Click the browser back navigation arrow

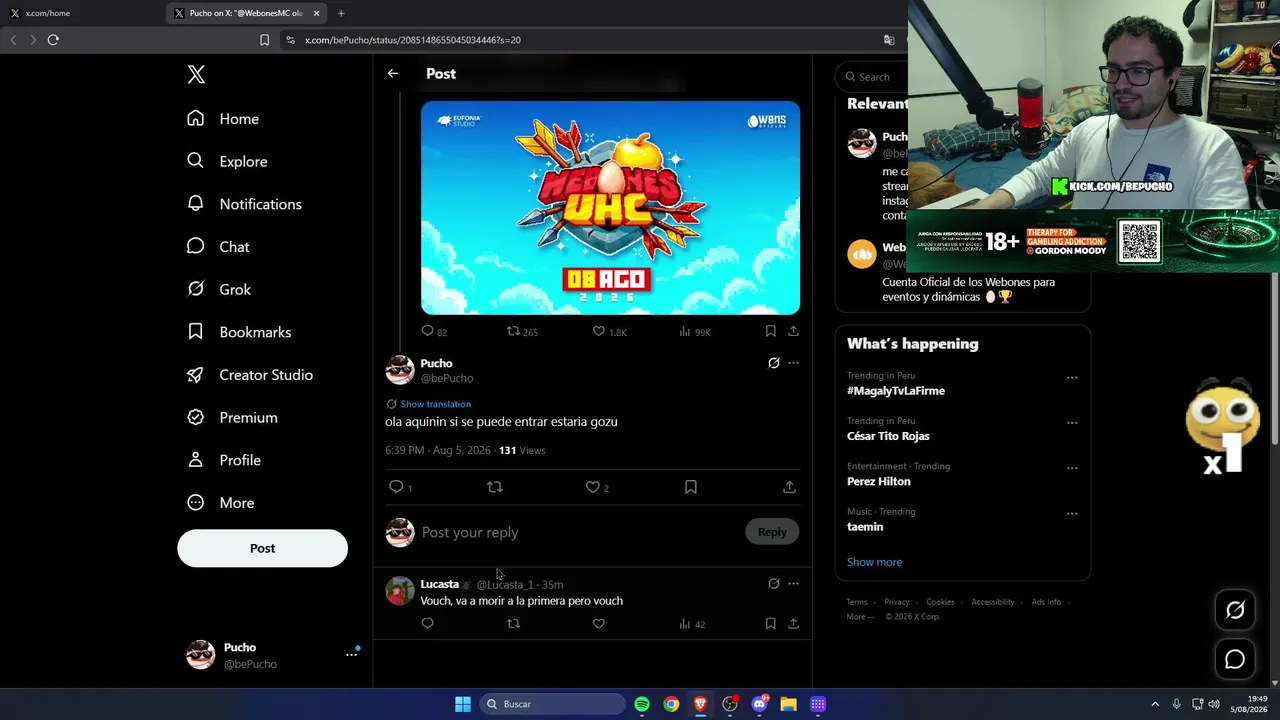click(x=13, y=40)
